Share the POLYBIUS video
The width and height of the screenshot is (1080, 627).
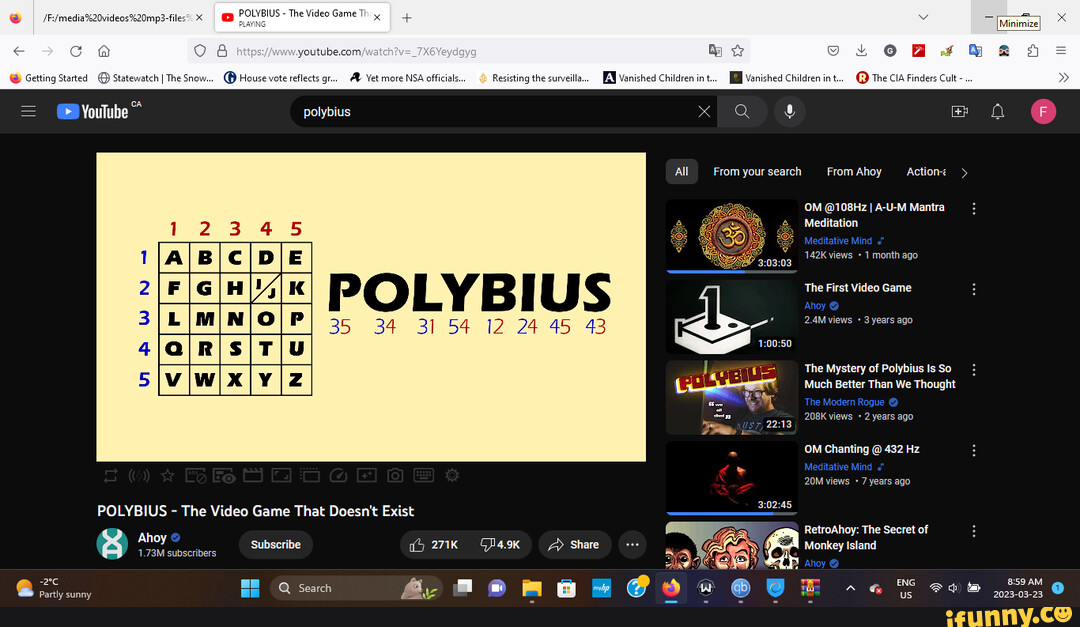574,544
